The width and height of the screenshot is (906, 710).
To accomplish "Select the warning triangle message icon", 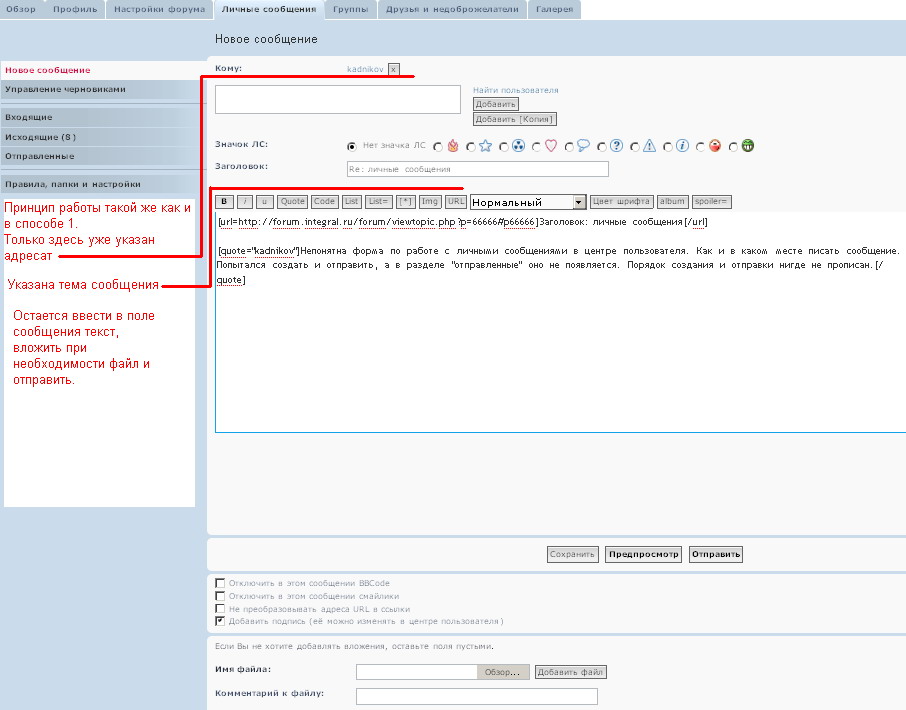I will click(x=636, y=146).
